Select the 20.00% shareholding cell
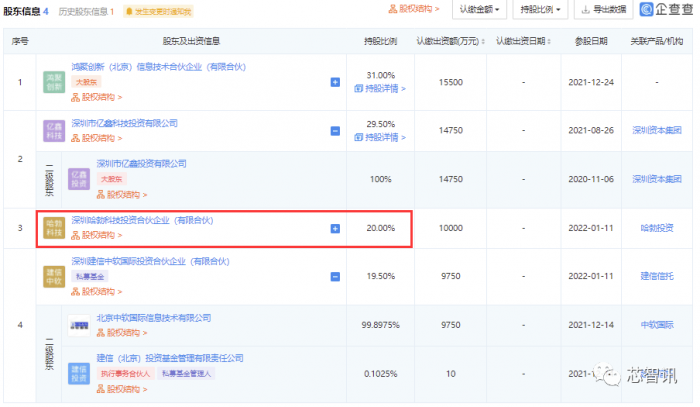The image size is (700, 407). click(x=380, y=228)
